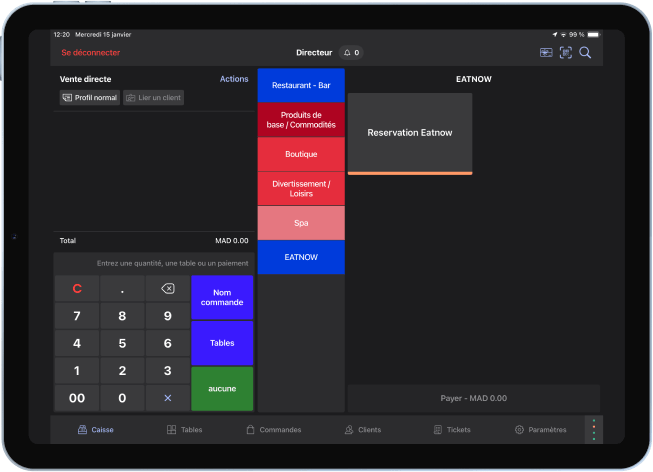
Task: Open the cash drawer icon in header
Action: click(x=546, y=53)
